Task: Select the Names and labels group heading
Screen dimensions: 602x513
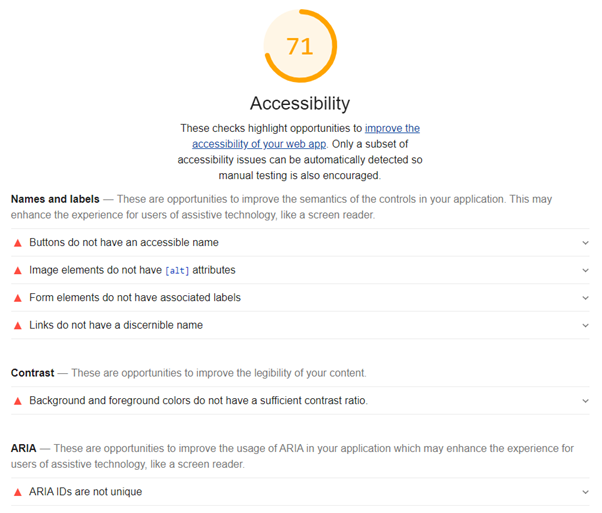Action: [x=55, y=199]
